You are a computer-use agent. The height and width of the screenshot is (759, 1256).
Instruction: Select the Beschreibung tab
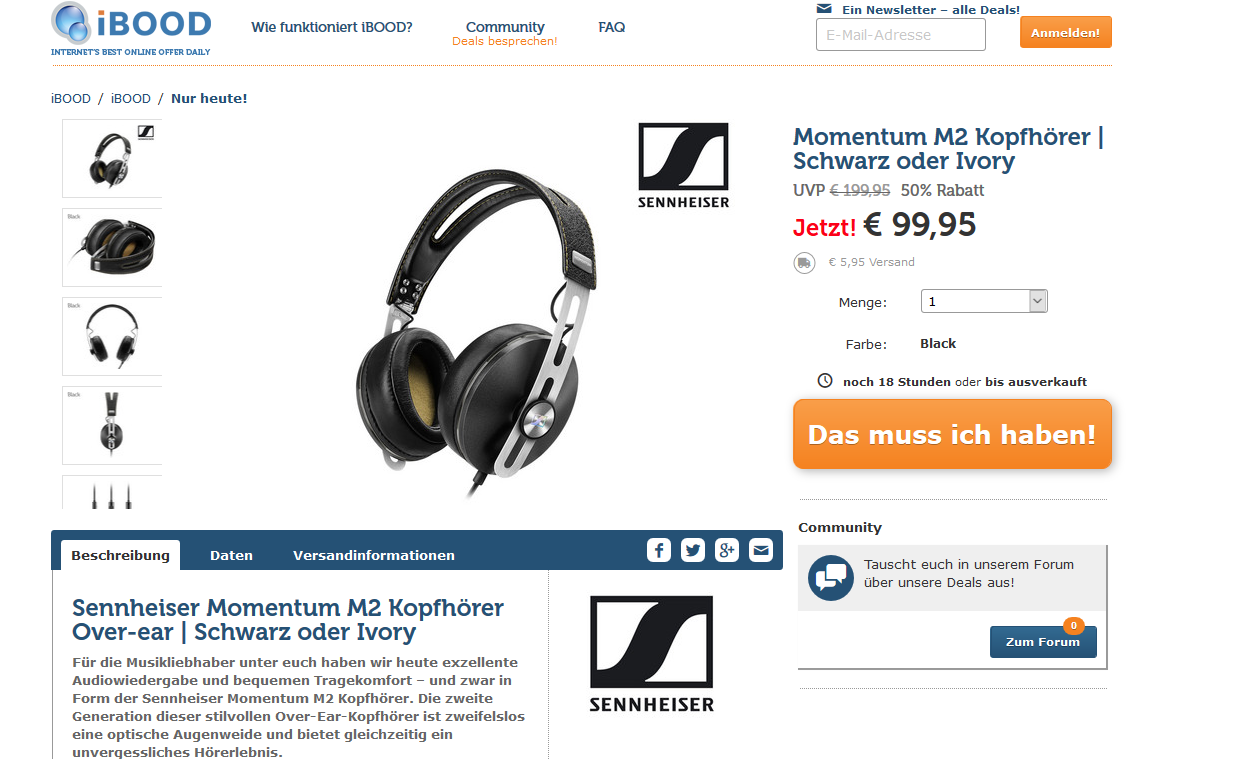tap(120, 555)
